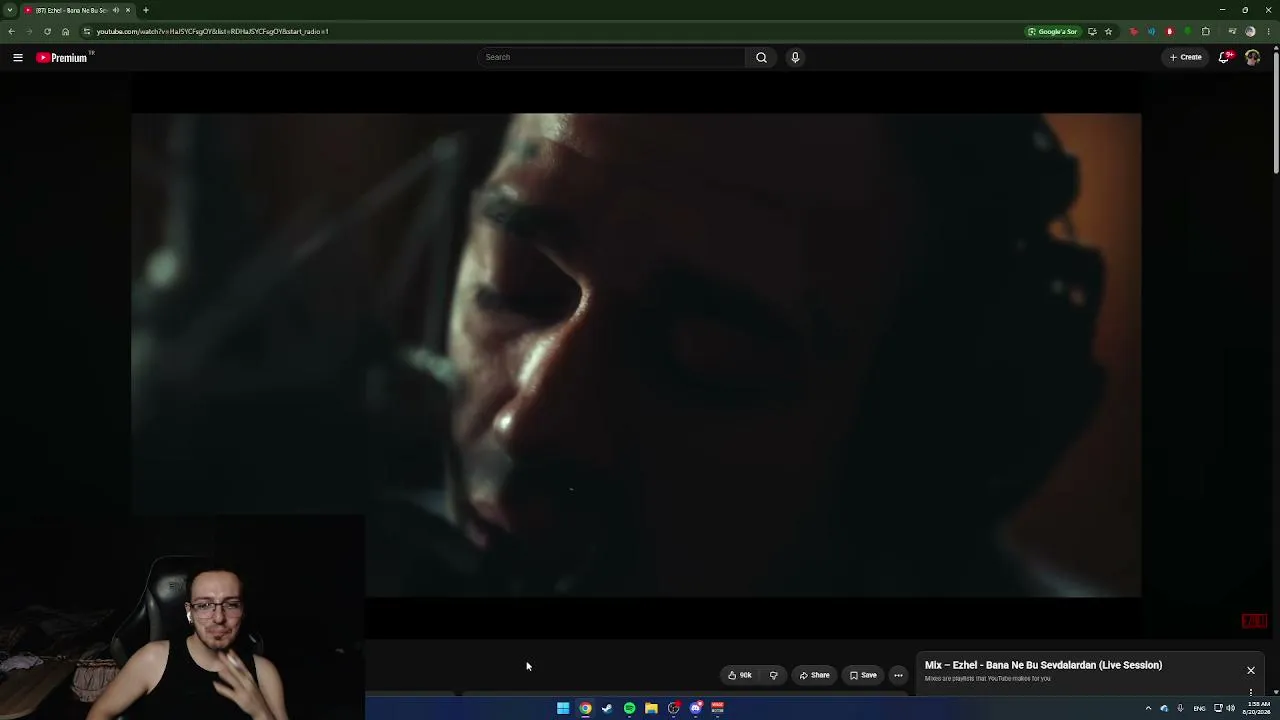Mute the tab via its speaker icon
This screenshot has height=720, width=1280.
click(116, 10)
